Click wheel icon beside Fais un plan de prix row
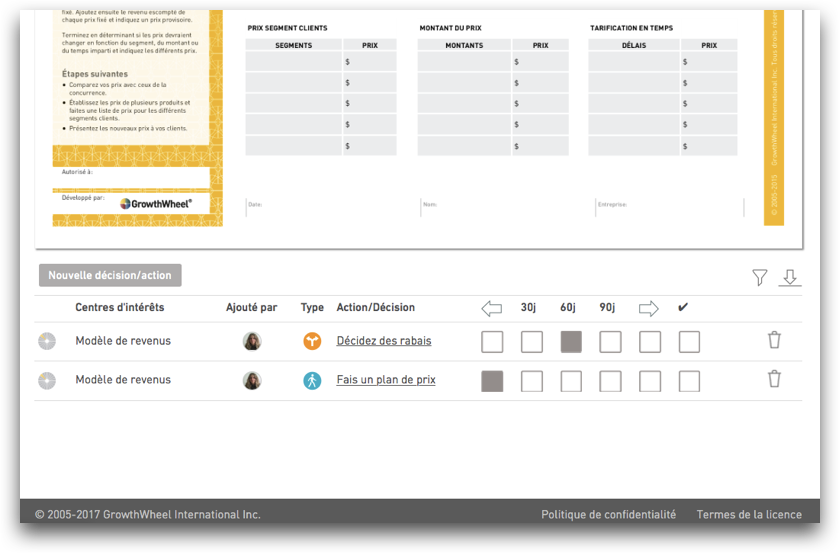Viewport: 840px width, 553px height. tap(47, 380)
